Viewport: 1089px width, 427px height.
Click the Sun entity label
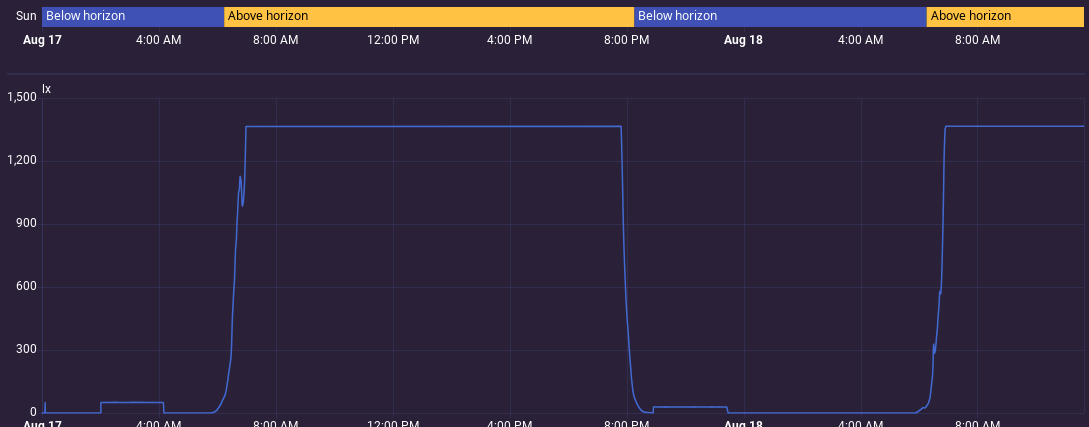pyautogui.click(x=26, y=16)
